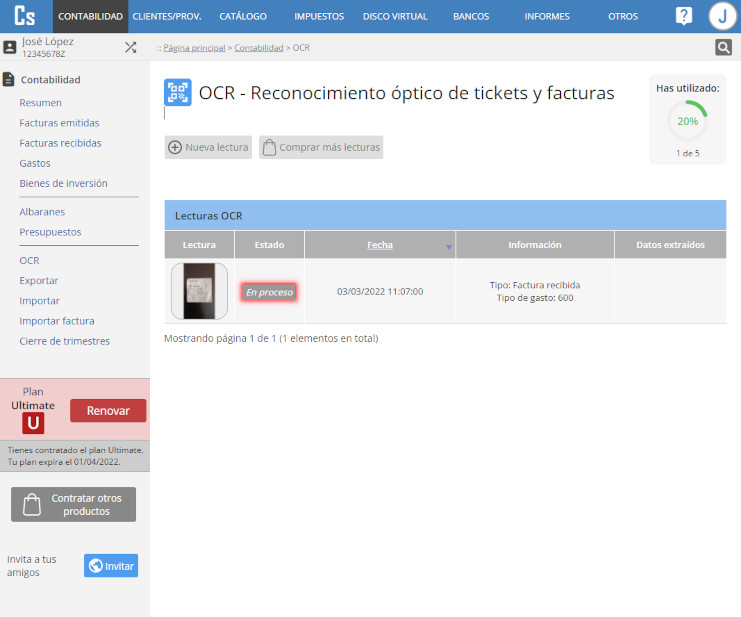
Task: Open the CONTABILIDAD top menu
Action: tap(90, 17)
